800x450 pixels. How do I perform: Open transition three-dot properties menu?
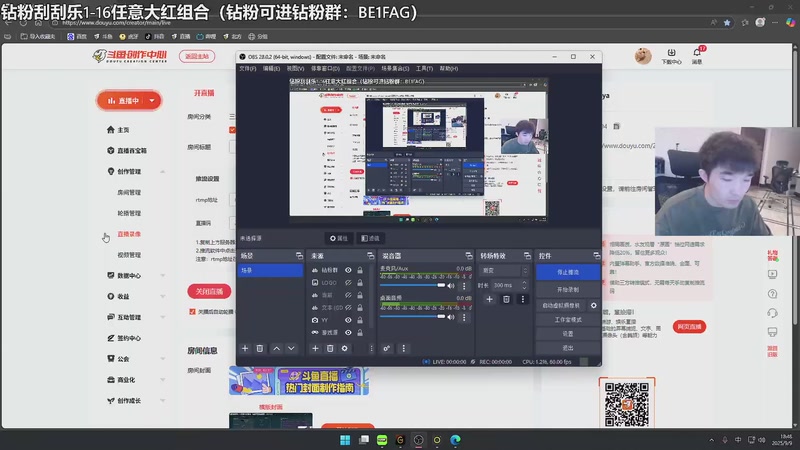pyautogui.click(x=522, y=299)
